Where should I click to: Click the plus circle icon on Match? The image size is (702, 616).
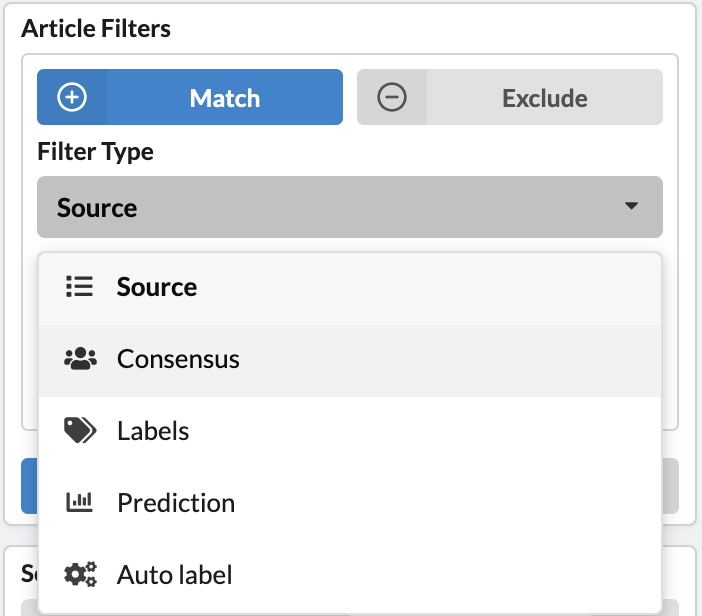point(72,97)
